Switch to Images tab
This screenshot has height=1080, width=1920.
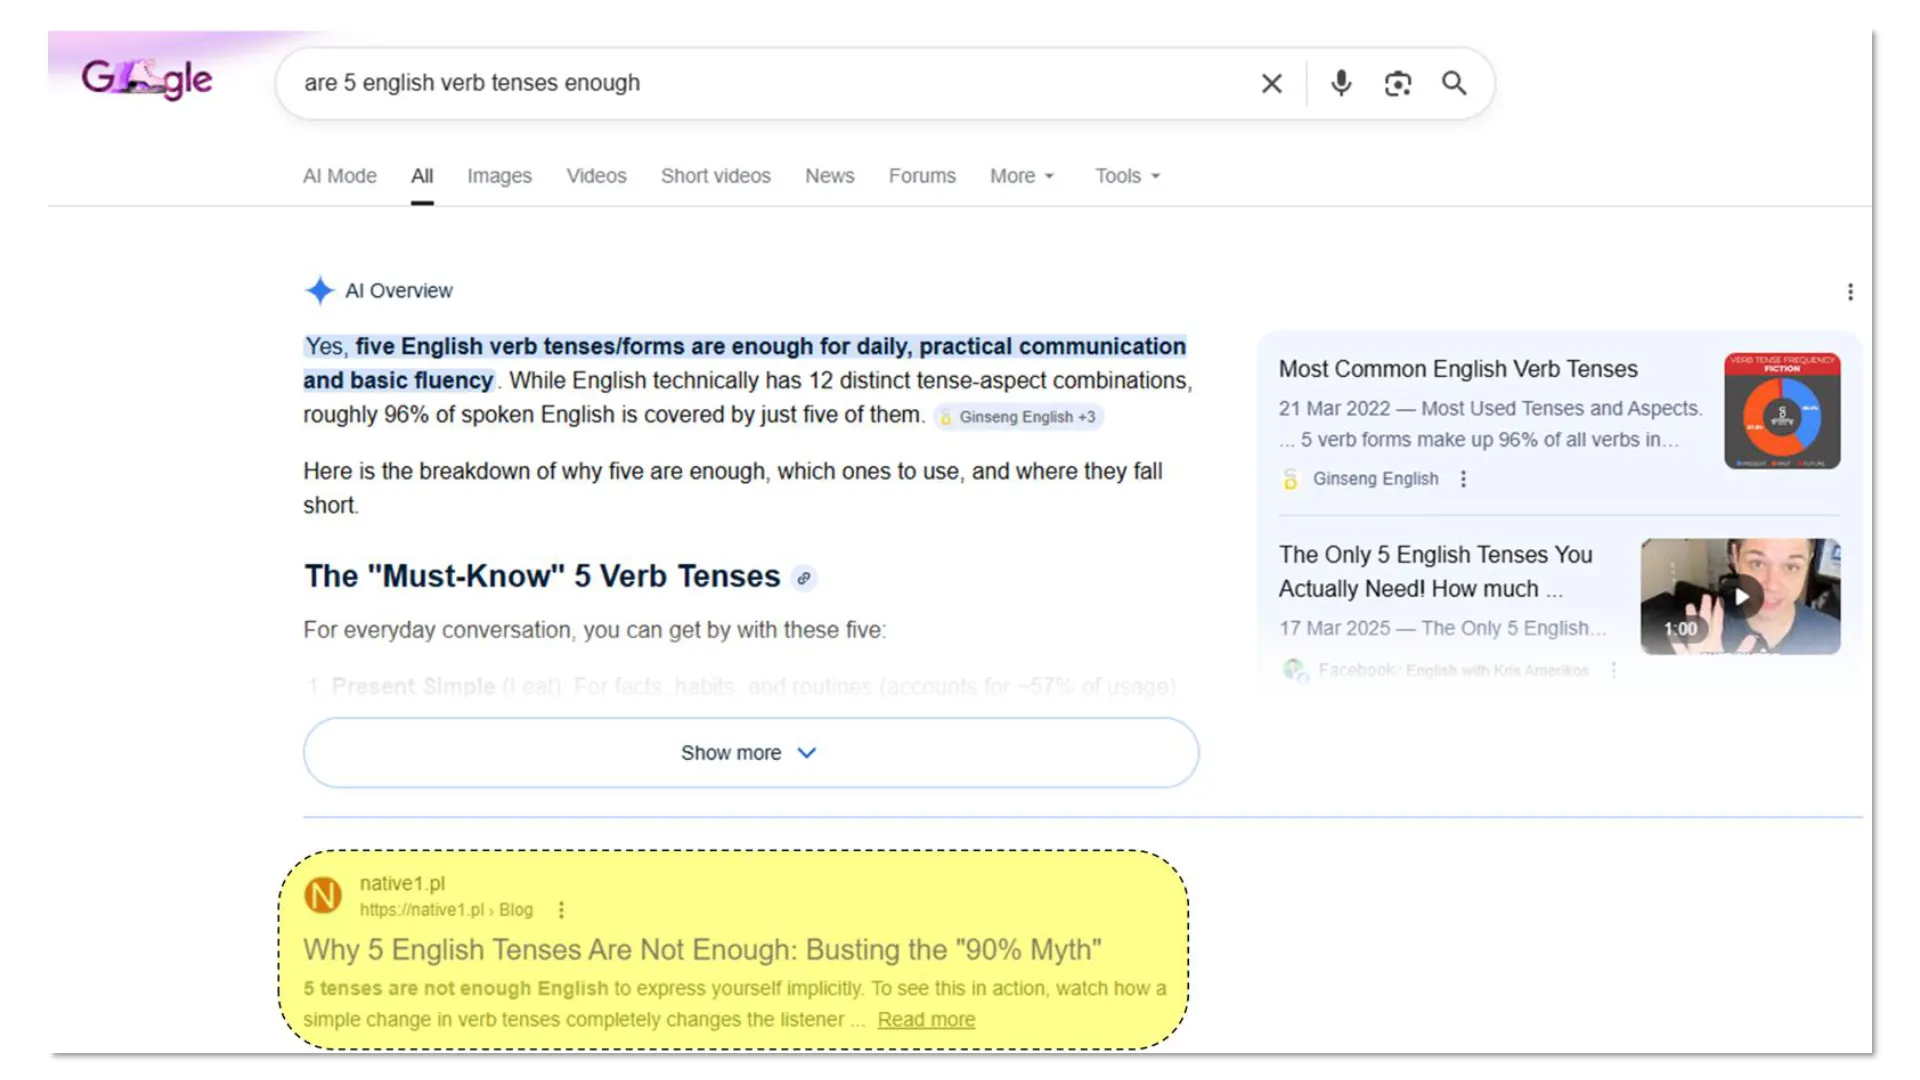click(499, 176)
